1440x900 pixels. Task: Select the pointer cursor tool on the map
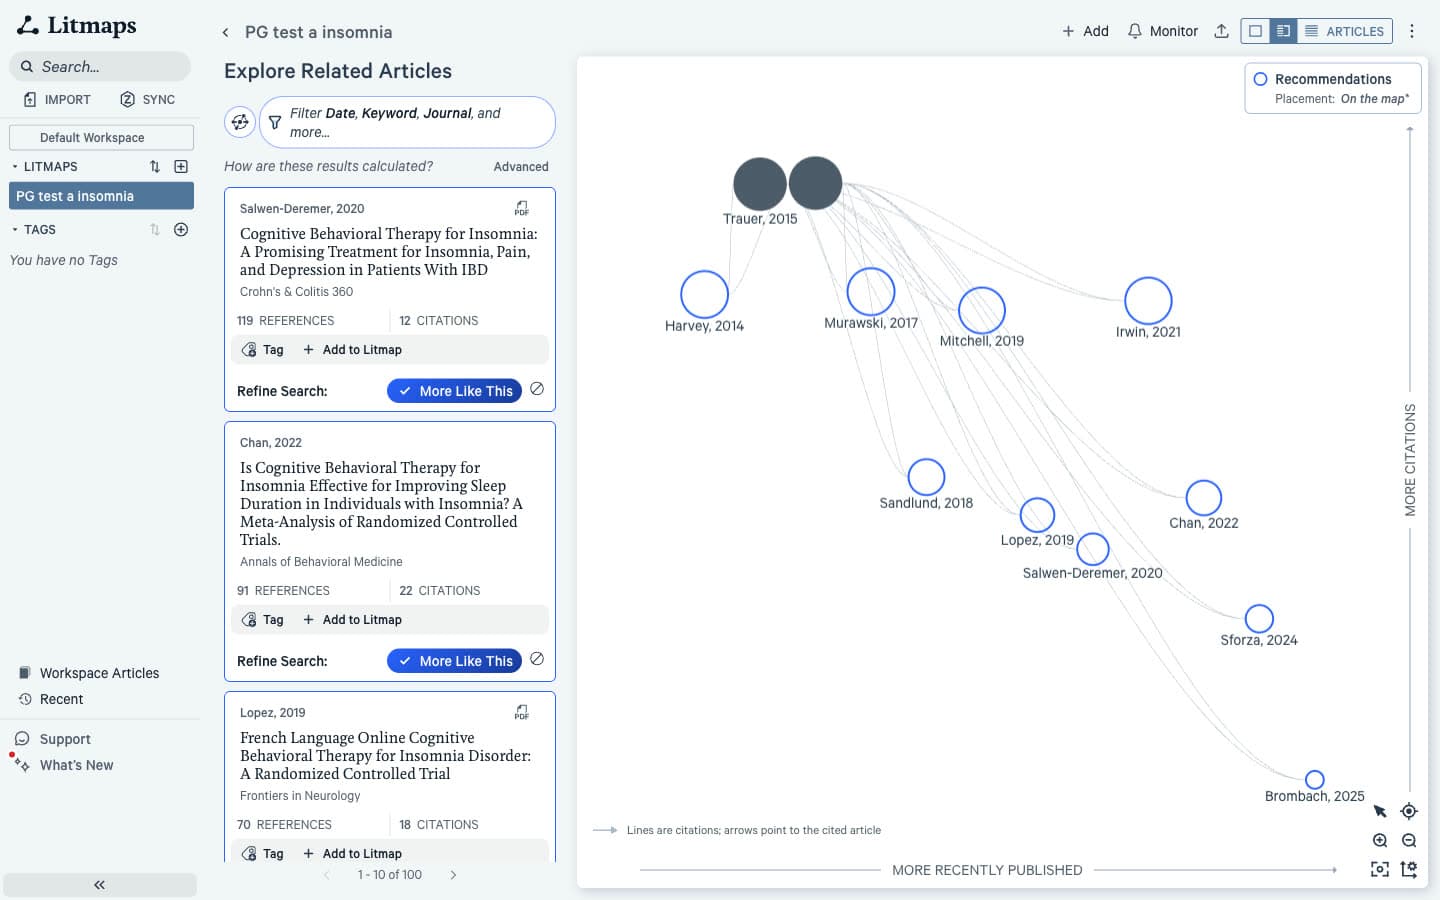pyautogui.click(x=1380, y=811)
